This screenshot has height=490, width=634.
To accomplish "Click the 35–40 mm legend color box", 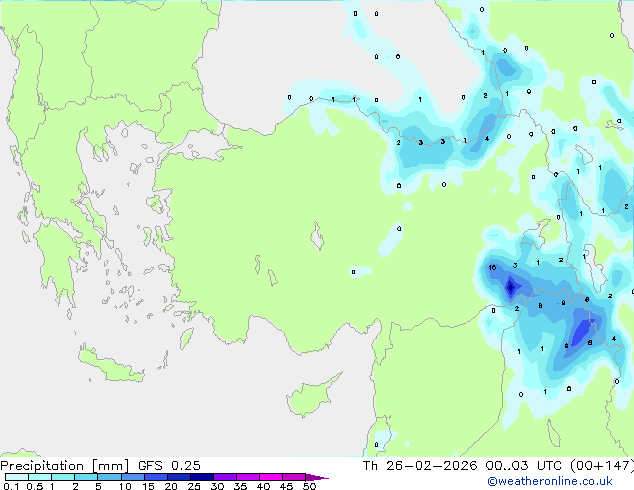I will click(248, 477).
